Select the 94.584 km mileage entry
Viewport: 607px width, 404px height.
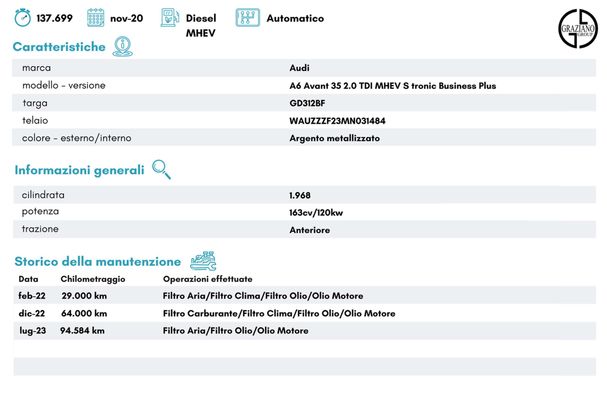(82, 330)
